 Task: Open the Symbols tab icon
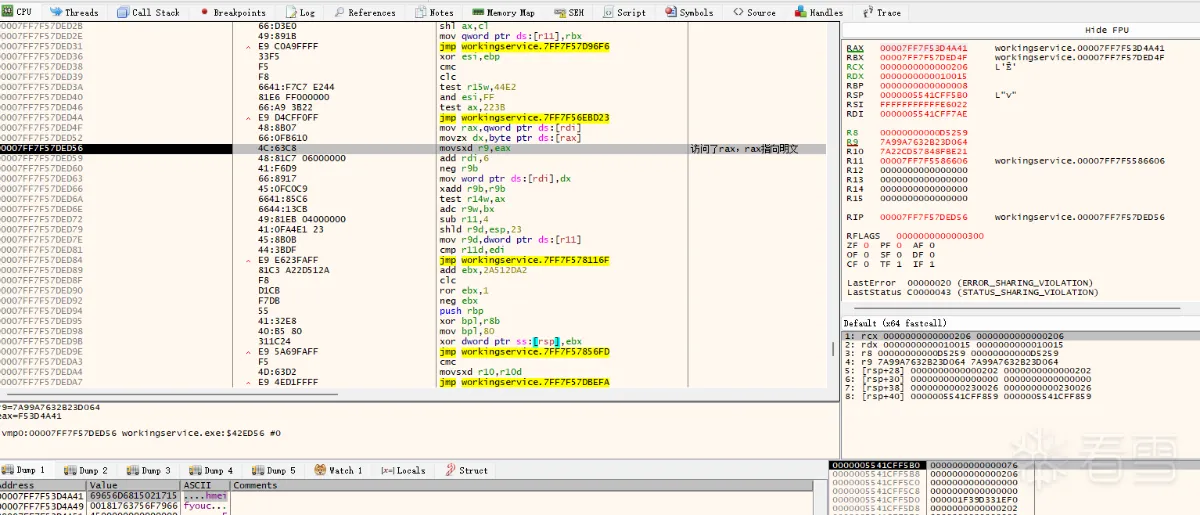coord(671,12)
